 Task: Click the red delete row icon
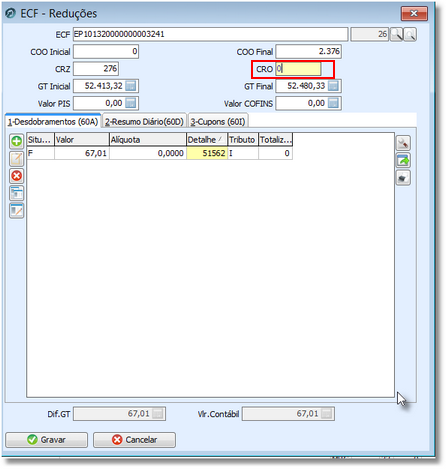17,176
